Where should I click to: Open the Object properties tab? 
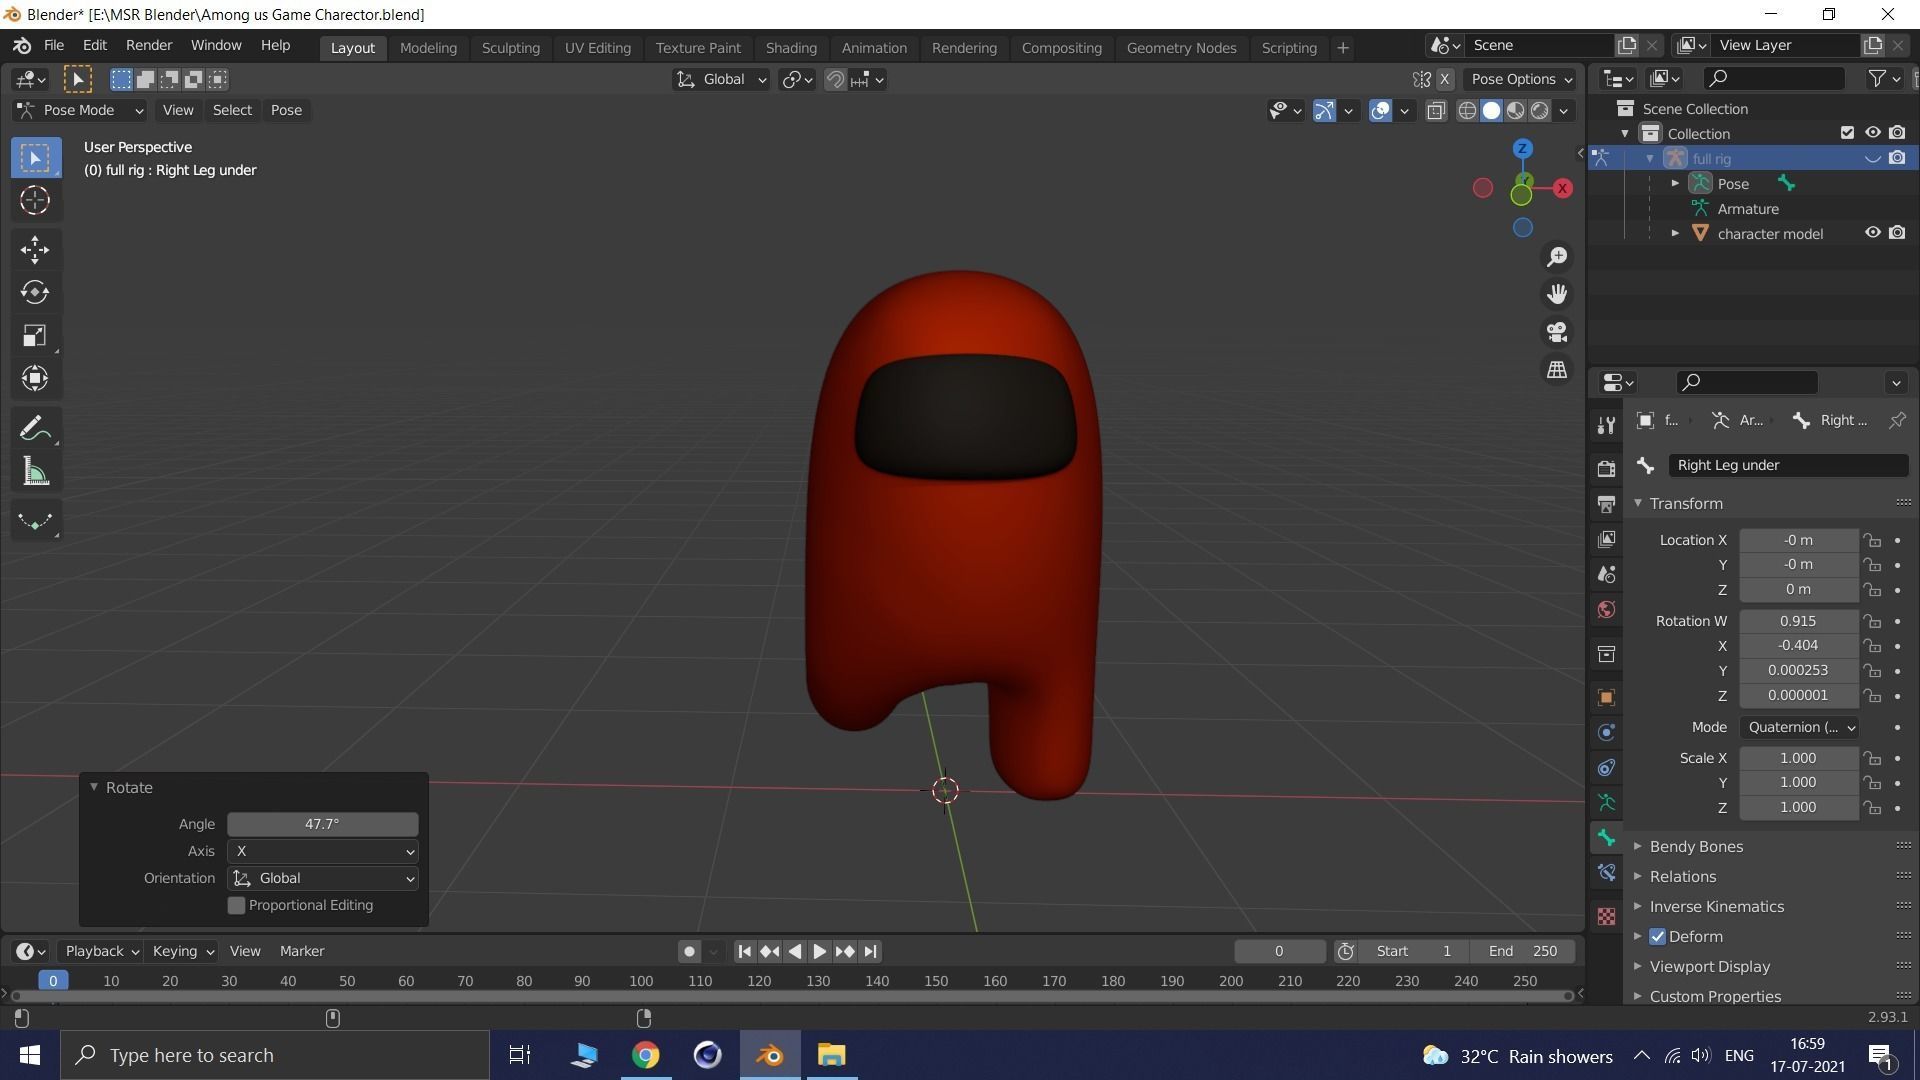point(1606,698)
